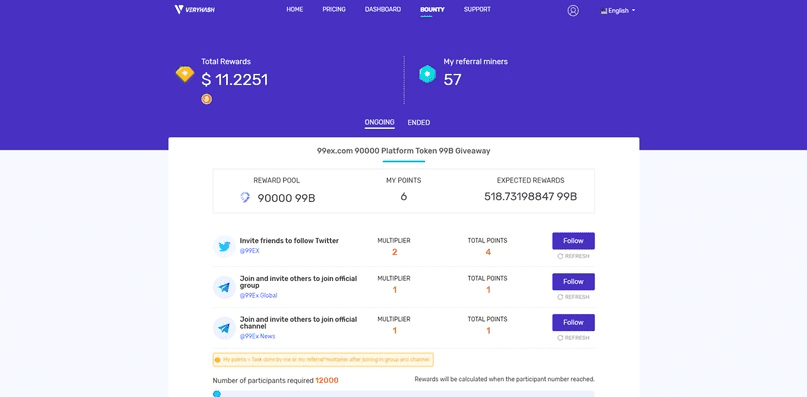The image size is (807, 397).
Task: Click the participants progress bar handle
Action: (x=217, y=394)
